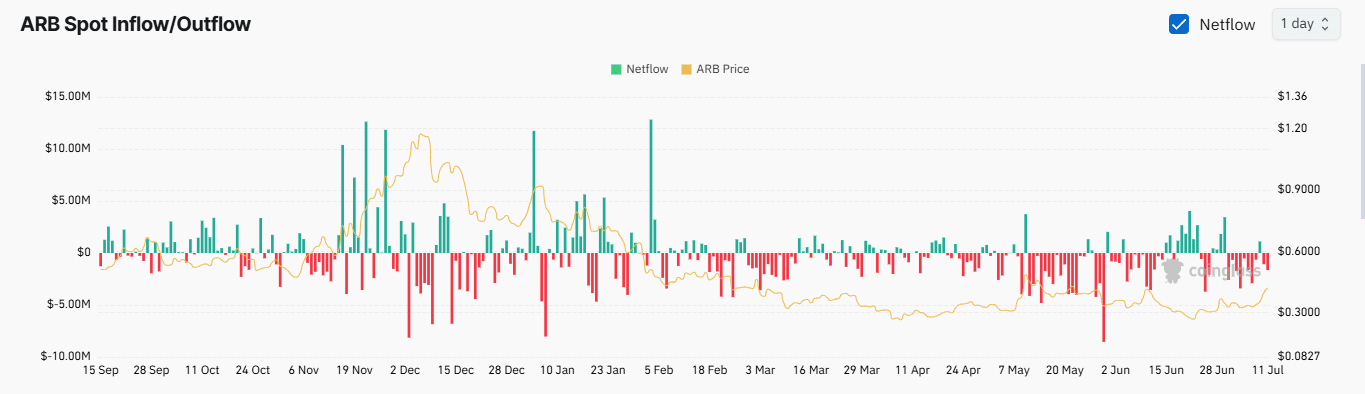Click the $-5.00M axis label
The width and height of the screenshot is (1365, 394).
[69, 304]
